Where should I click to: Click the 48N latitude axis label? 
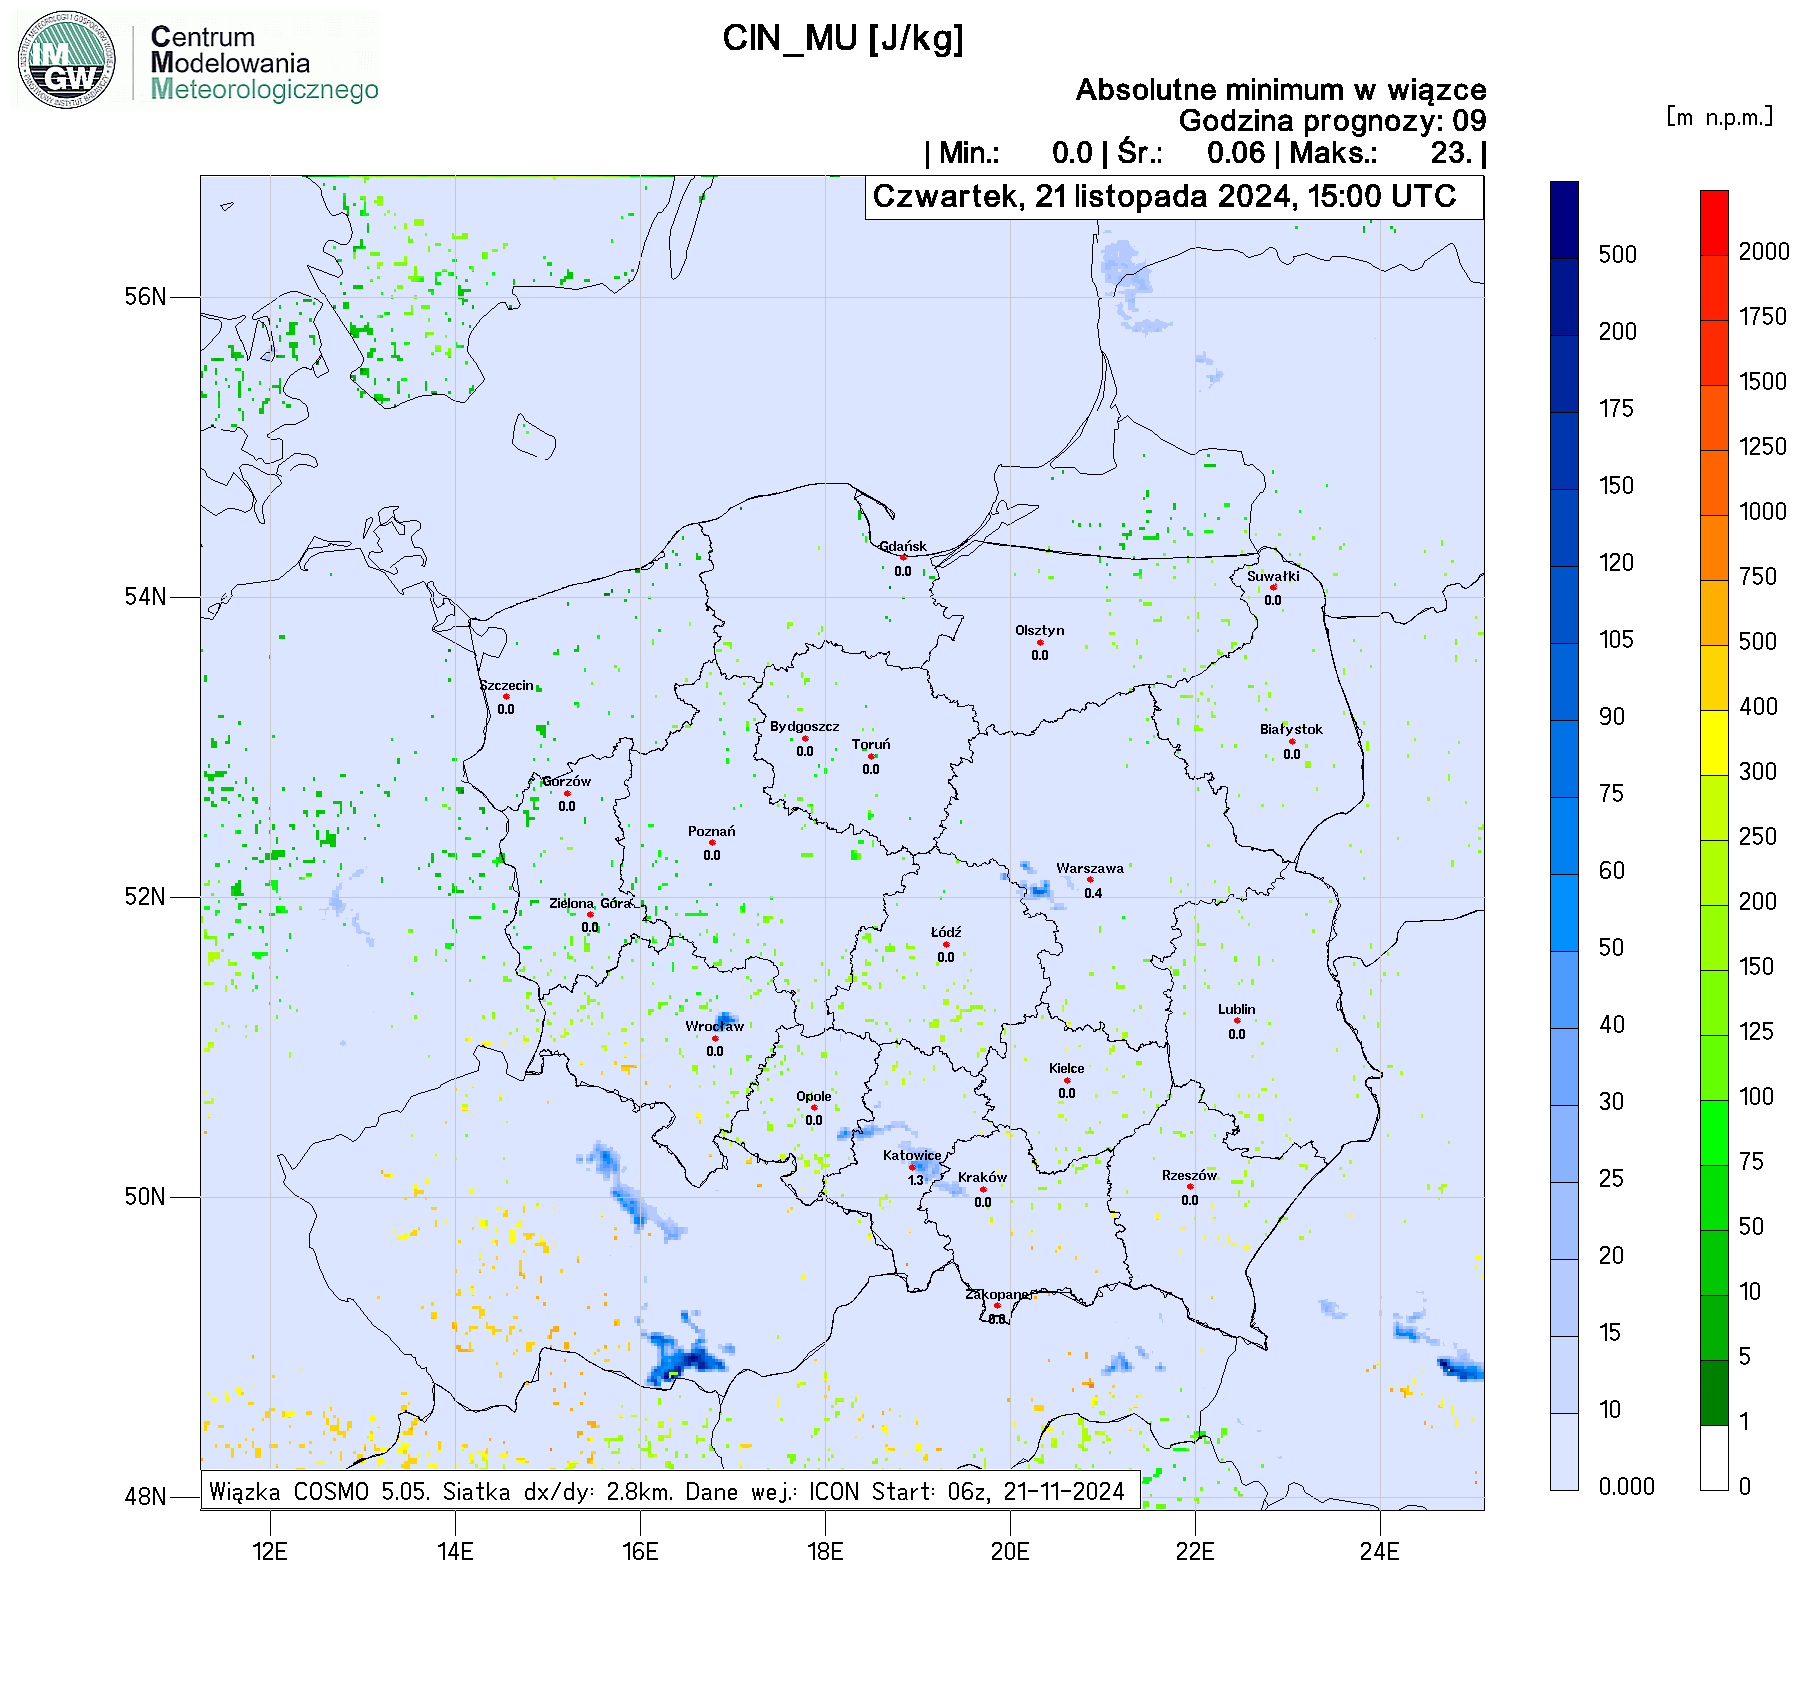pos(145,1497)
